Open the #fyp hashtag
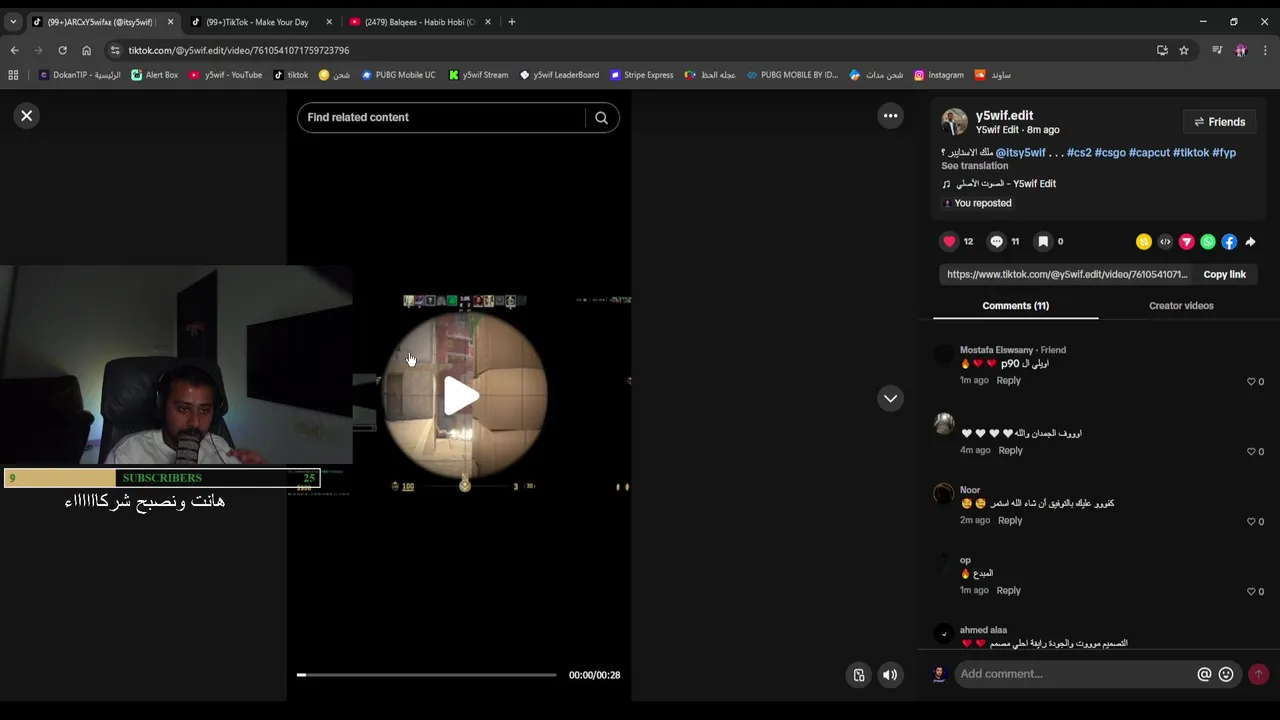Screen dimensions: 1280x720 coord(1224,153)
